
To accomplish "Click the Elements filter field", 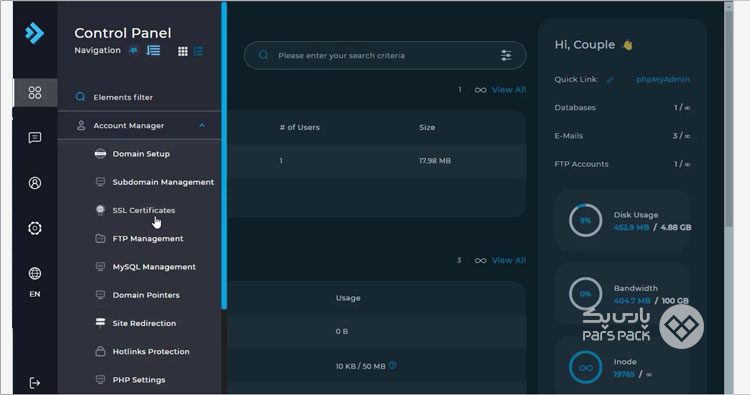I will tap(139, 97).
